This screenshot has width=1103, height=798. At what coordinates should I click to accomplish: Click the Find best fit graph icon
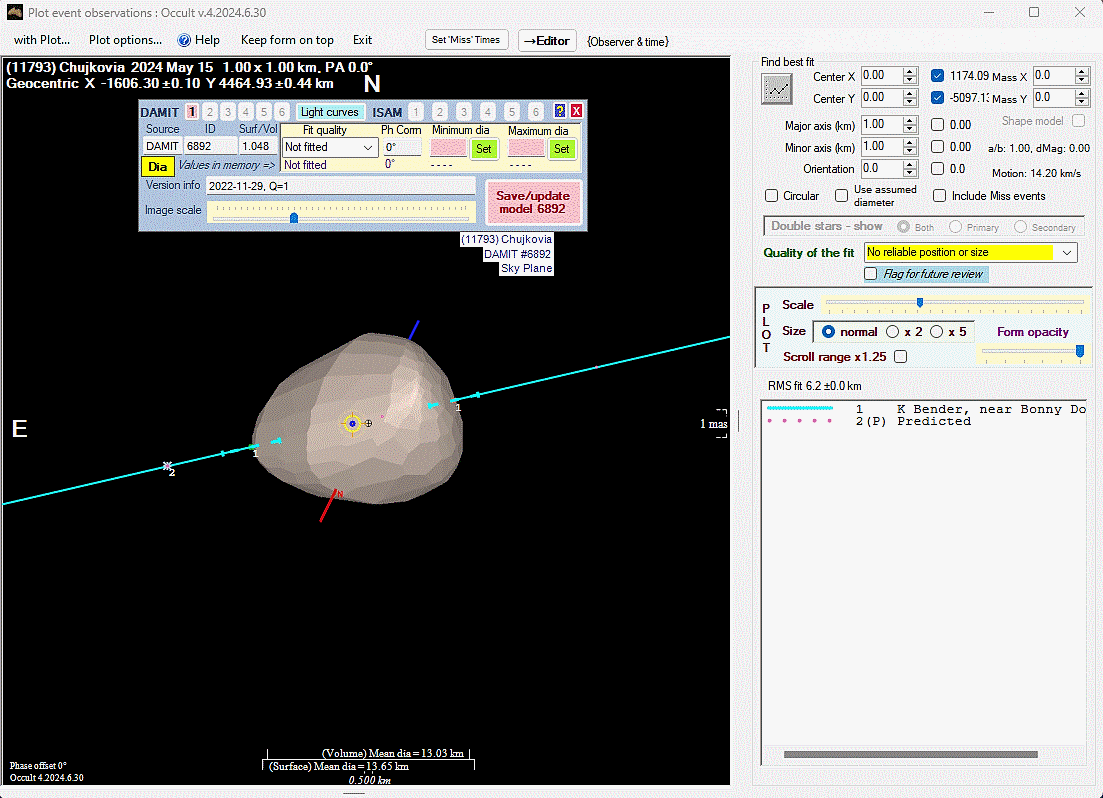(x=776, y=89)
